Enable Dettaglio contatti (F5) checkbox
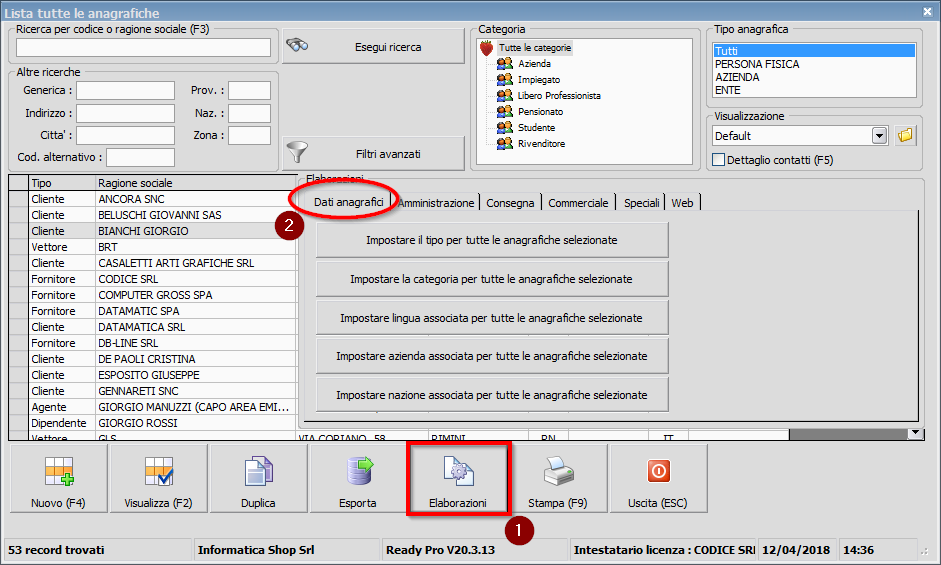 click(718, 160)
